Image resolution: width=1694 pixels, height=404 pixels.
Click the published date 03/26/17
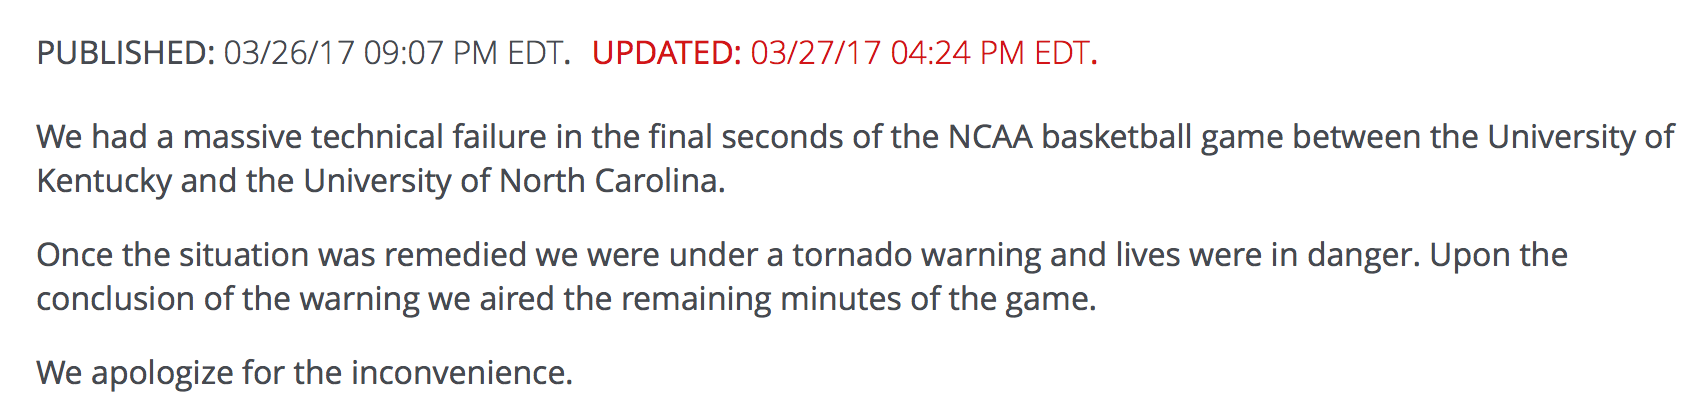[x=289, y=53]
